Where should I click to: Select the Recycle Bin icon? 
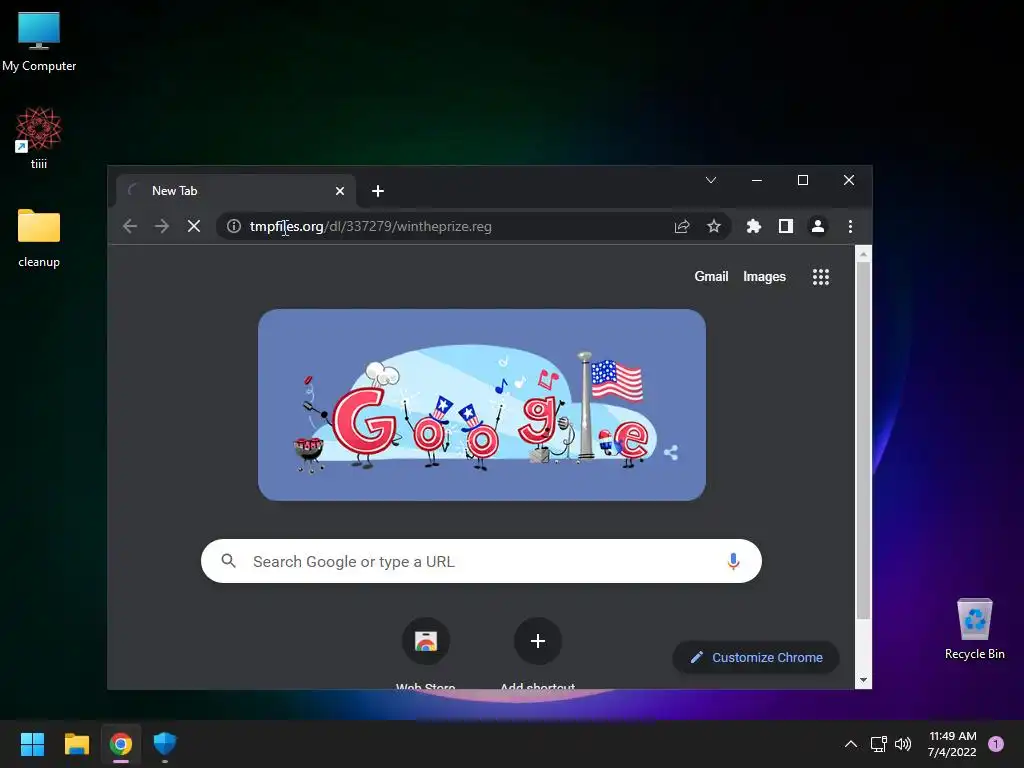pos(974,629)
